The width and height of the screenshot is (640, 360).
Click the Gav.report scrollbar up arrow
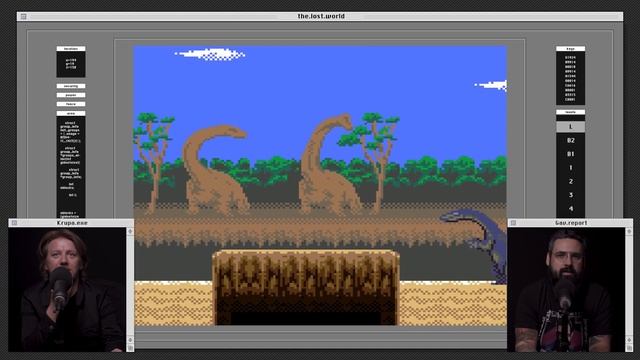click(629, 231)
